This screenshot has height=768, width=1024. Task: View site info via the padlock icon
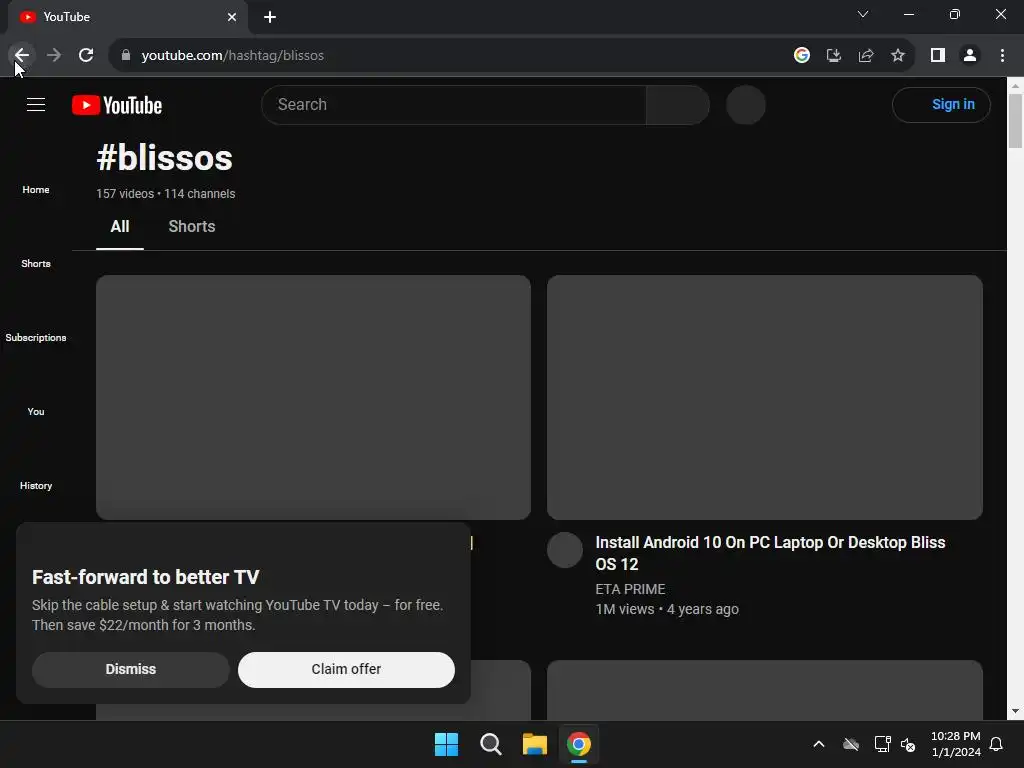tap(126, 56)
